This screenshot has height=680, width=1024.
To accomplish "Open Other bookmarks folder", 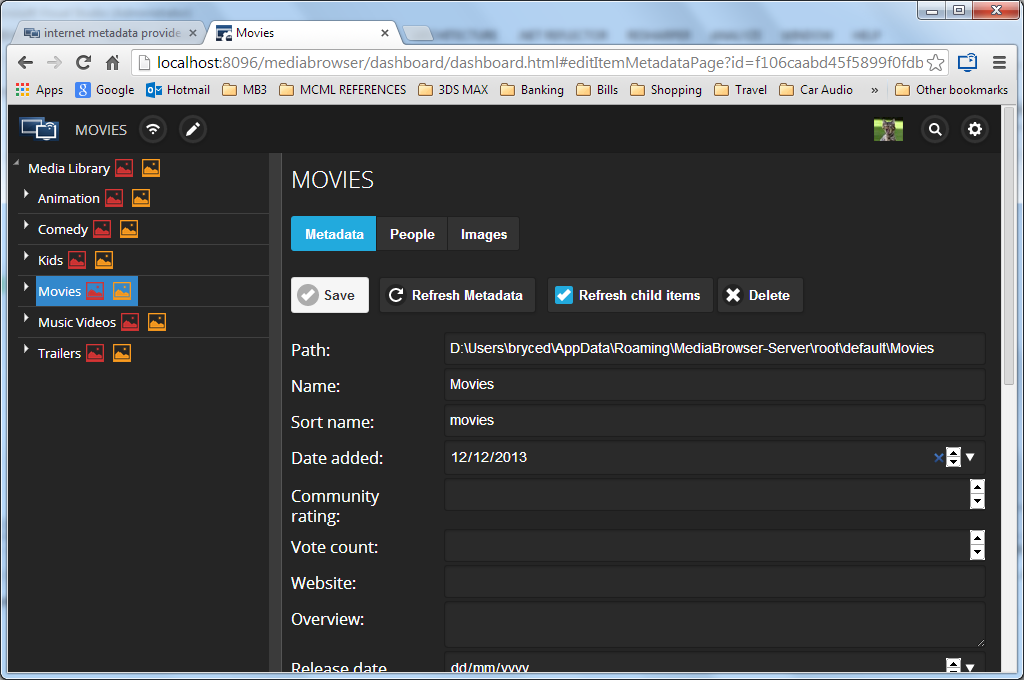I will click(x=952, y=90).
